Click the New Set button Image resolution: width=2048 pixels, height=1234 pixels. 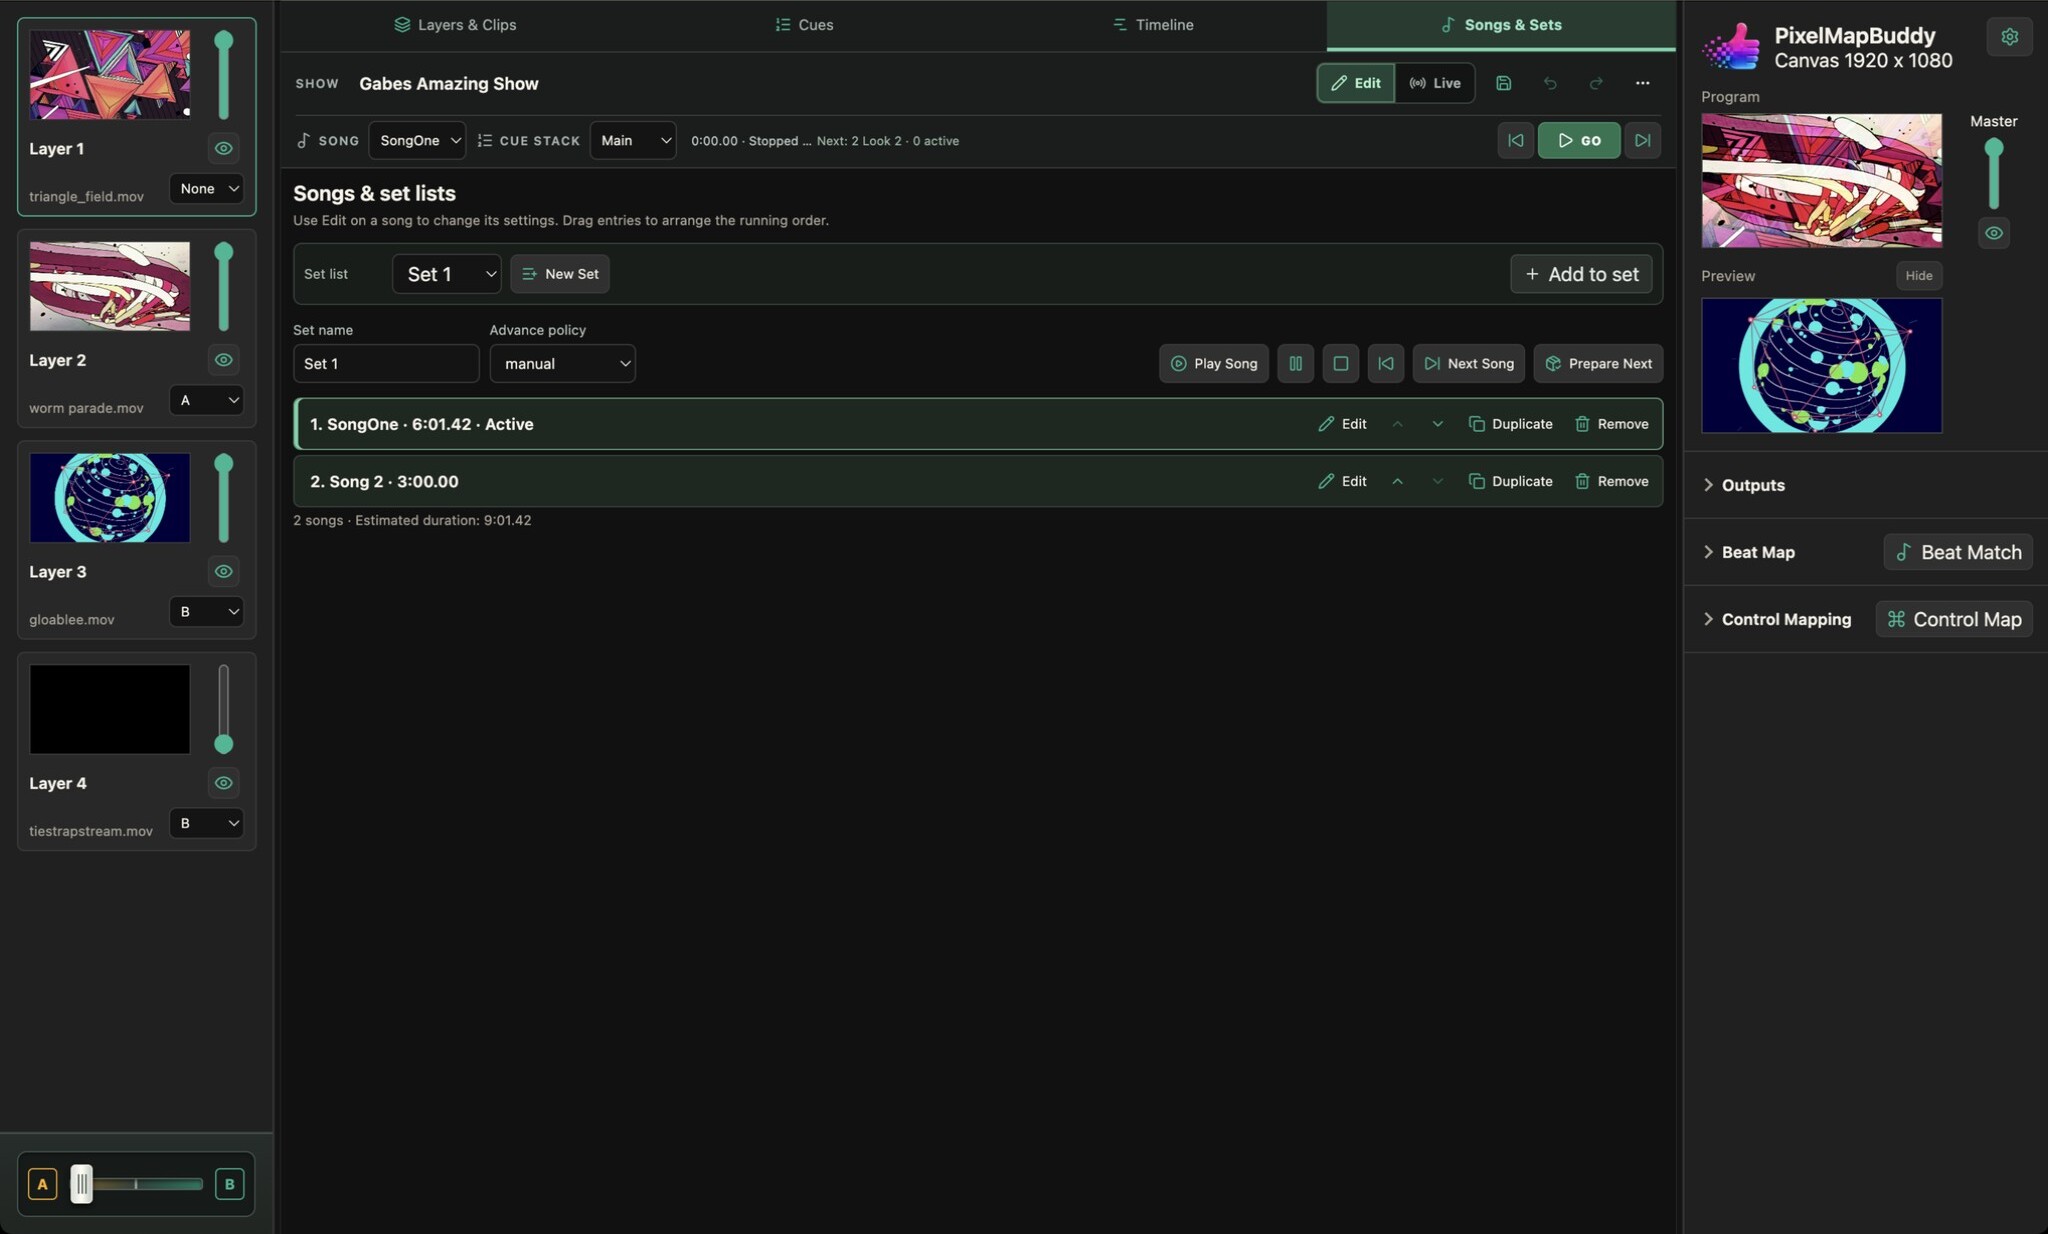point(560,274)
